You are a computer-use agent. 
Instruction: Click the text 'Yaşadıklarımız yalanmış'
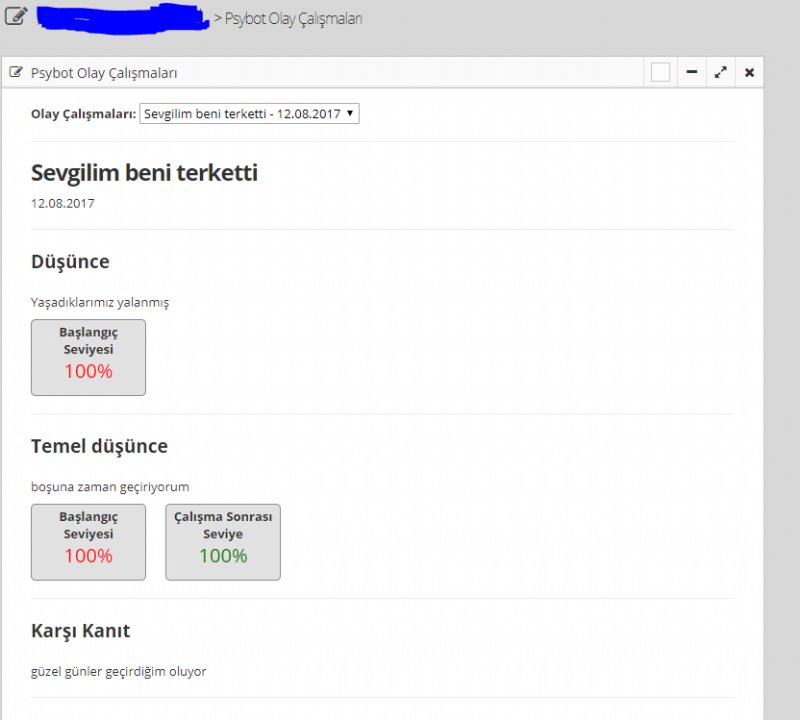click(x=100, y=302)
